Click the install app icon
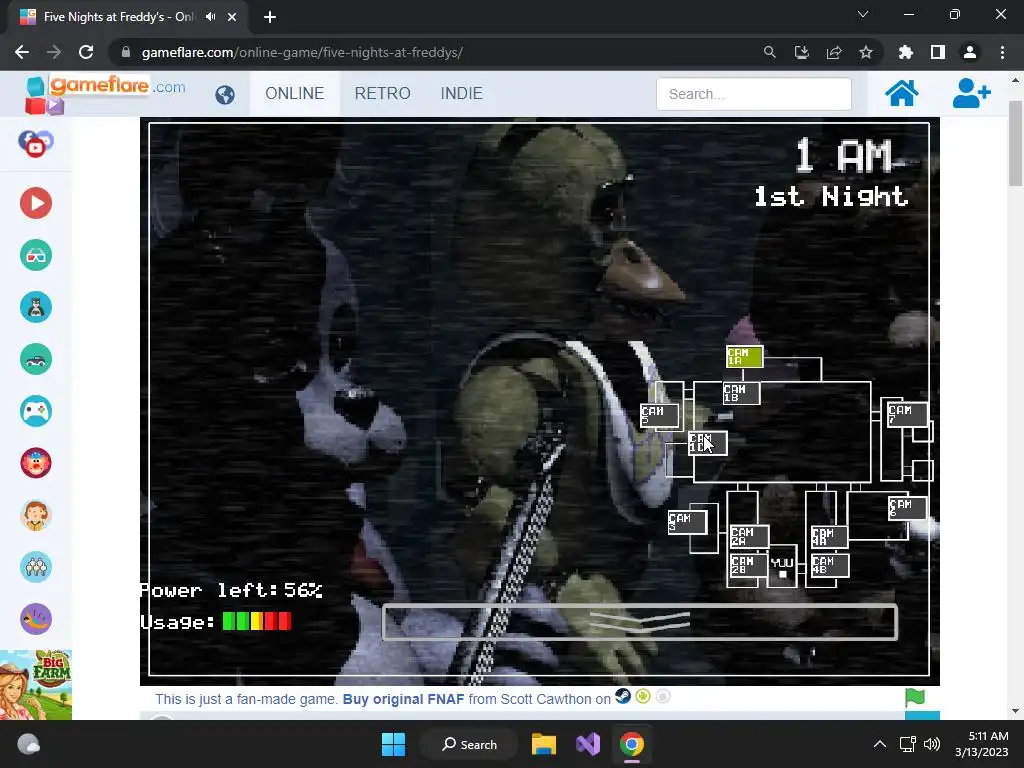This screenshot has height=768, width=1024. coord(802,52)
